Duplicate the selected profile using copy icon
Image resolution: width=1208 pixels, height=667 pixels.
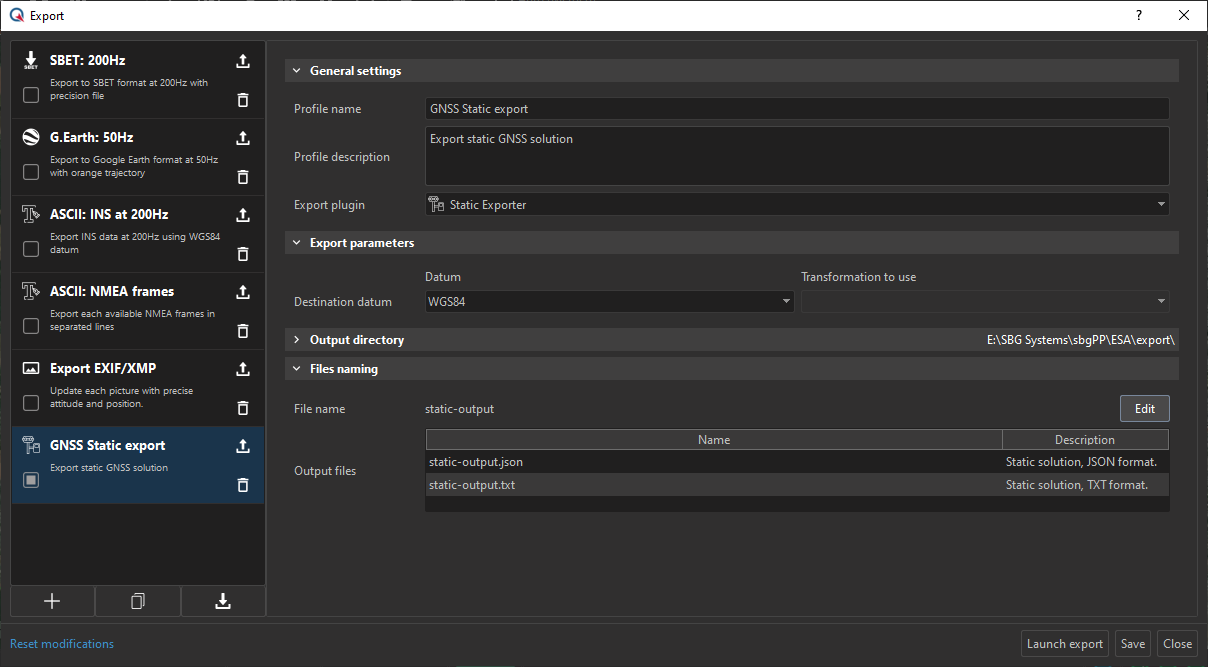pyautogui.click(x=138, y=601)
